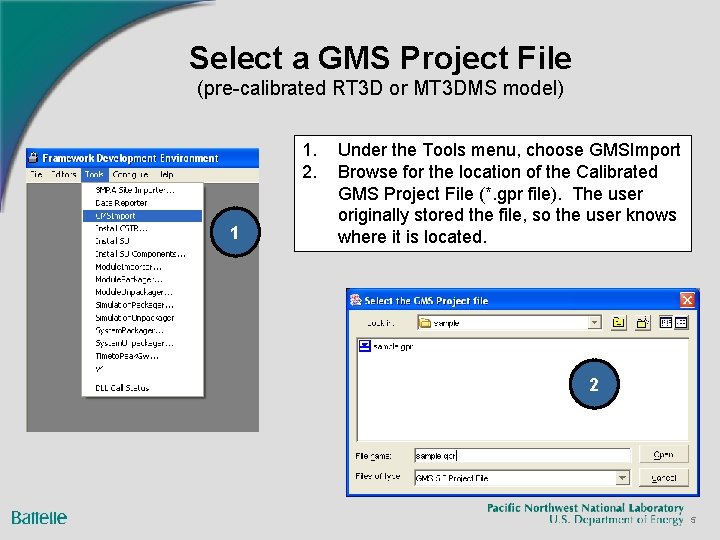Choose DLL Call Status from Tools menu
Screen dimensions: 720x540
142,388
